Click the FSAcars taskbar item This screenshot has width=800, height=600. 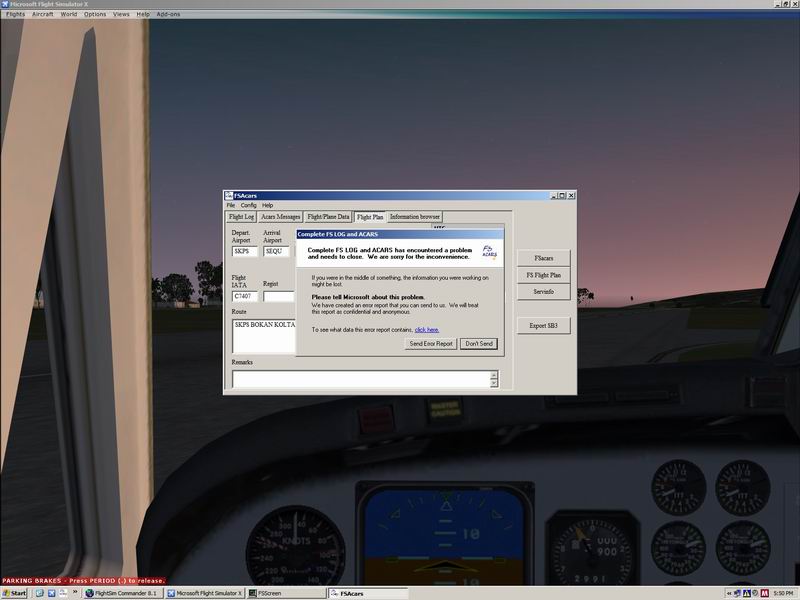(368, 593)
